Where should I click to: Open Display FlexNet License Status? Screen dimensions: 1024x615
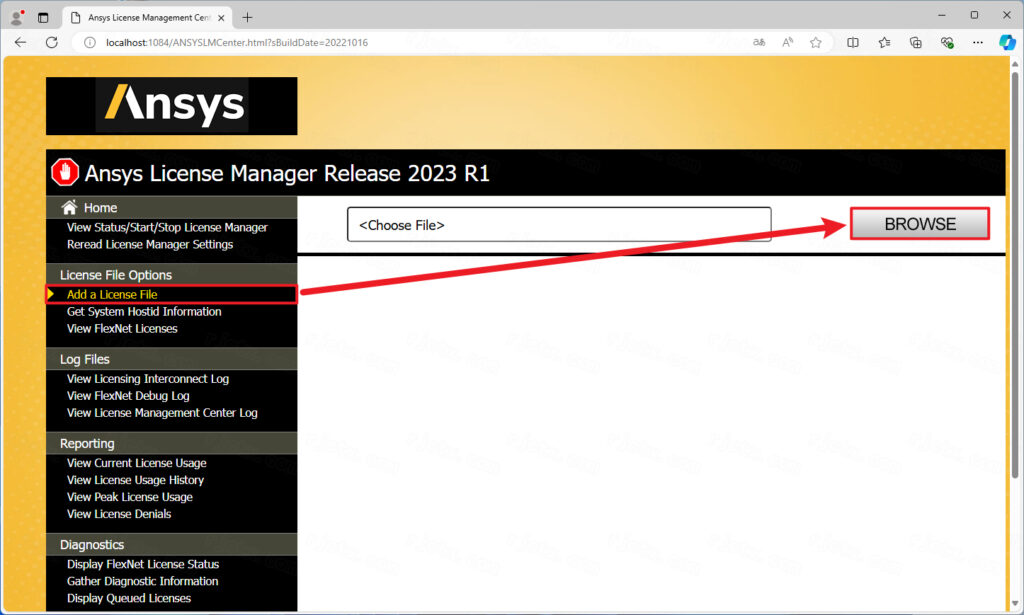click(x=143, y=564)
